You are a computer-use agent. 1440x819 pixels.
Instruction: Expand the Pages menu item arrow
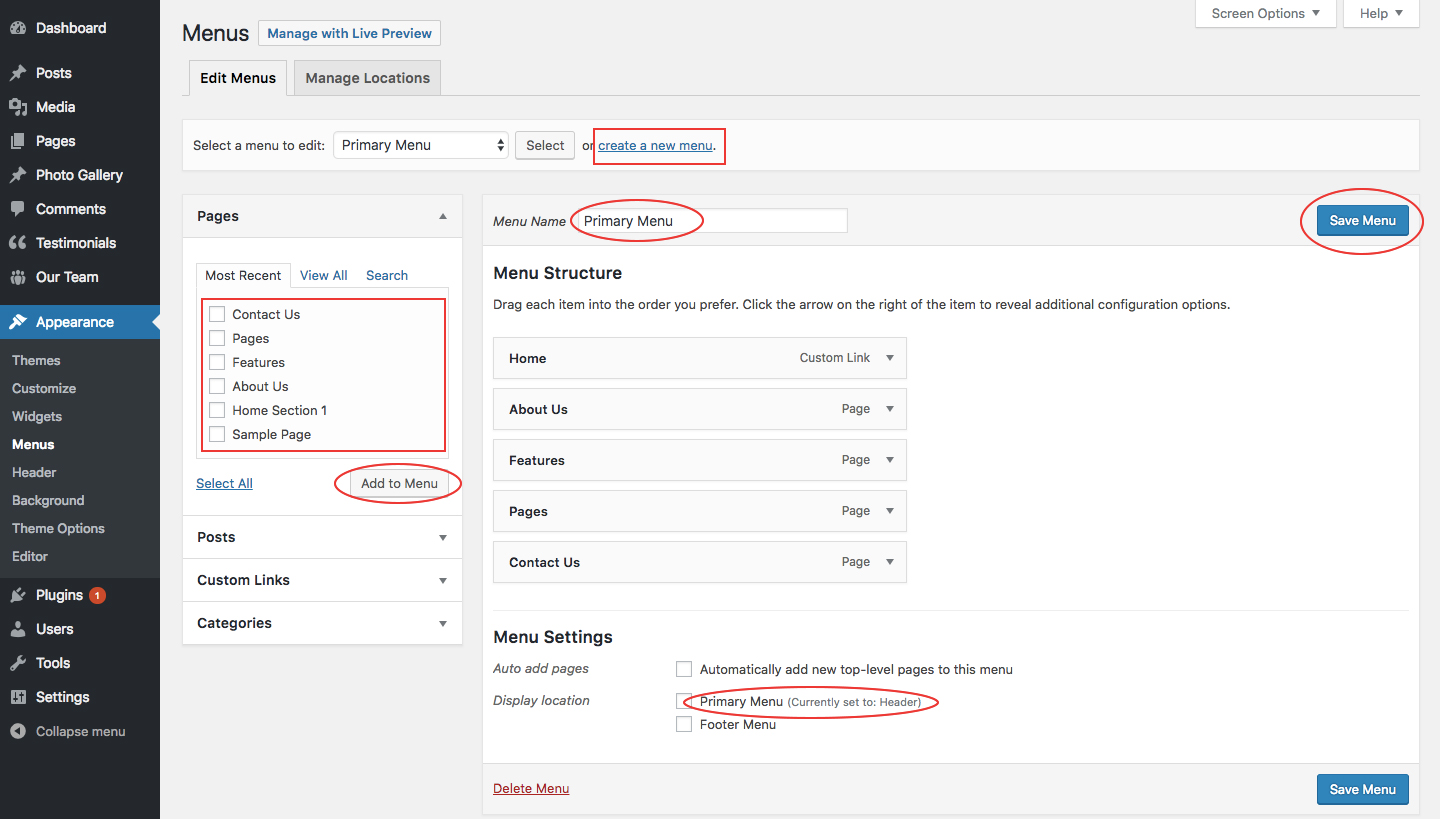(890, 511)
